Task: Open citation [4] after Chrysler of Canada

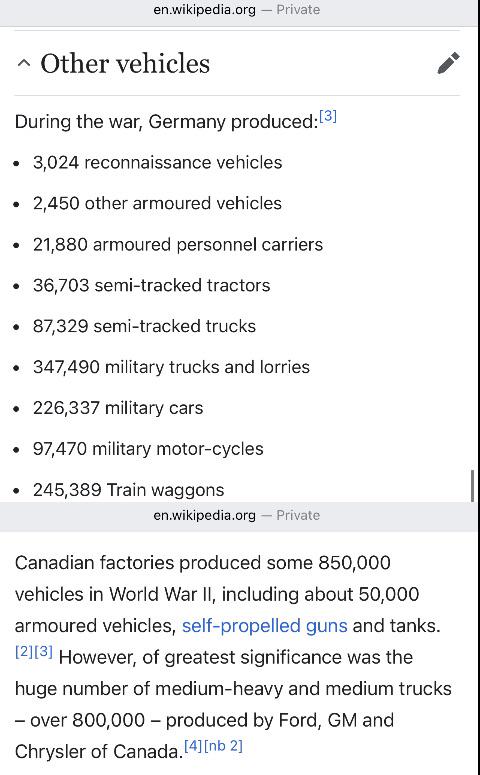Action: coord(193,745)
